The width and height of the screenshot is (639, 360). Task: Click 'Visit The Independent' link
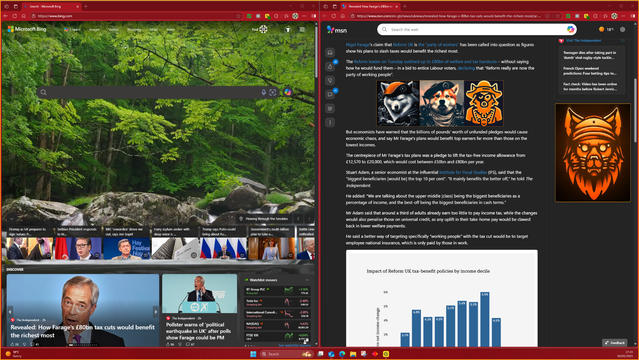click(x=583, y=40)
